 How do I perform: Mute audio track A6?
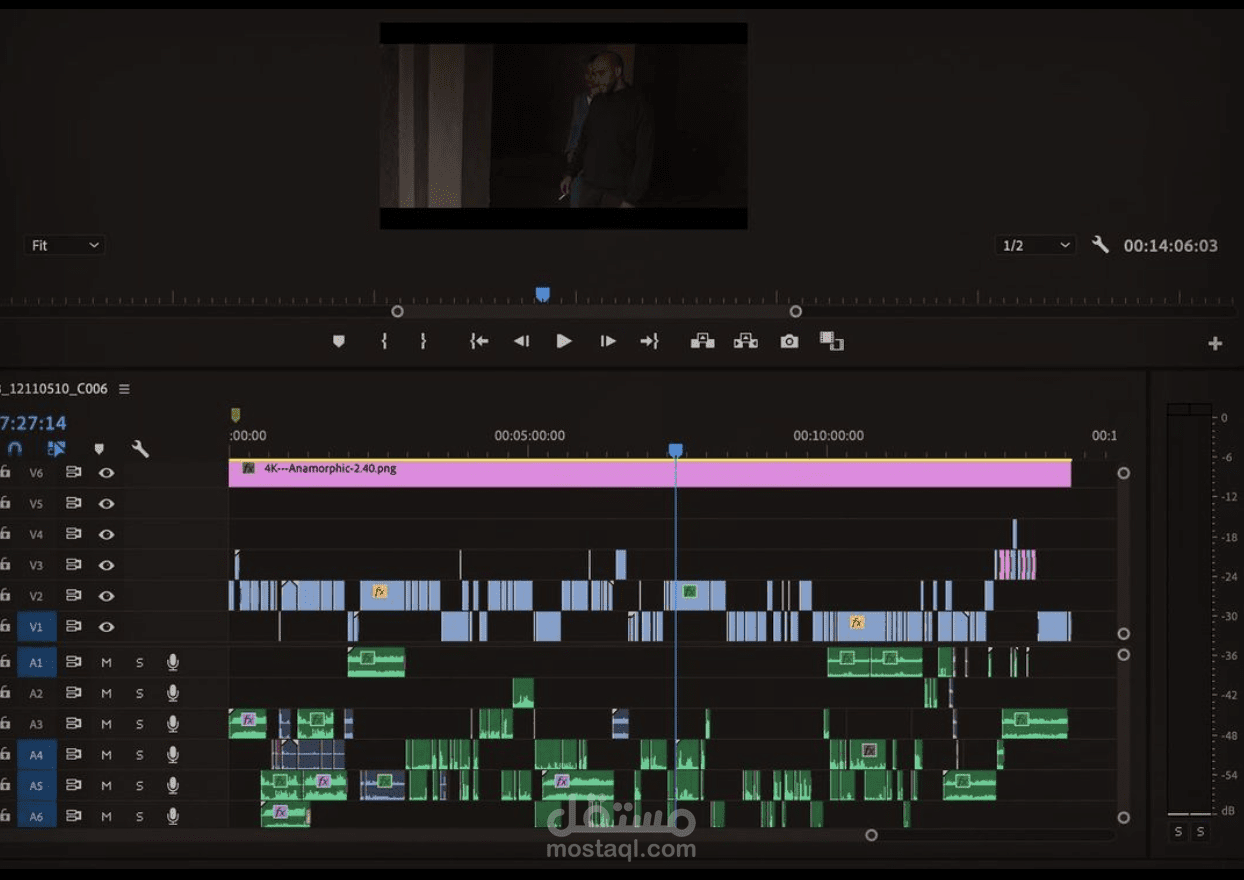pyautogui.click(x=106, y=816)
